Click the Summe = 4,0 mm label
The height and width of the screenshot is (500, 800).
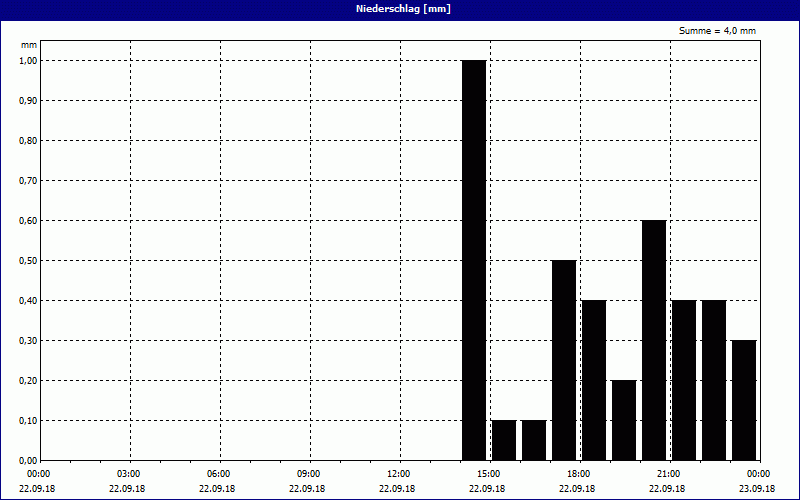click(717, 31)
